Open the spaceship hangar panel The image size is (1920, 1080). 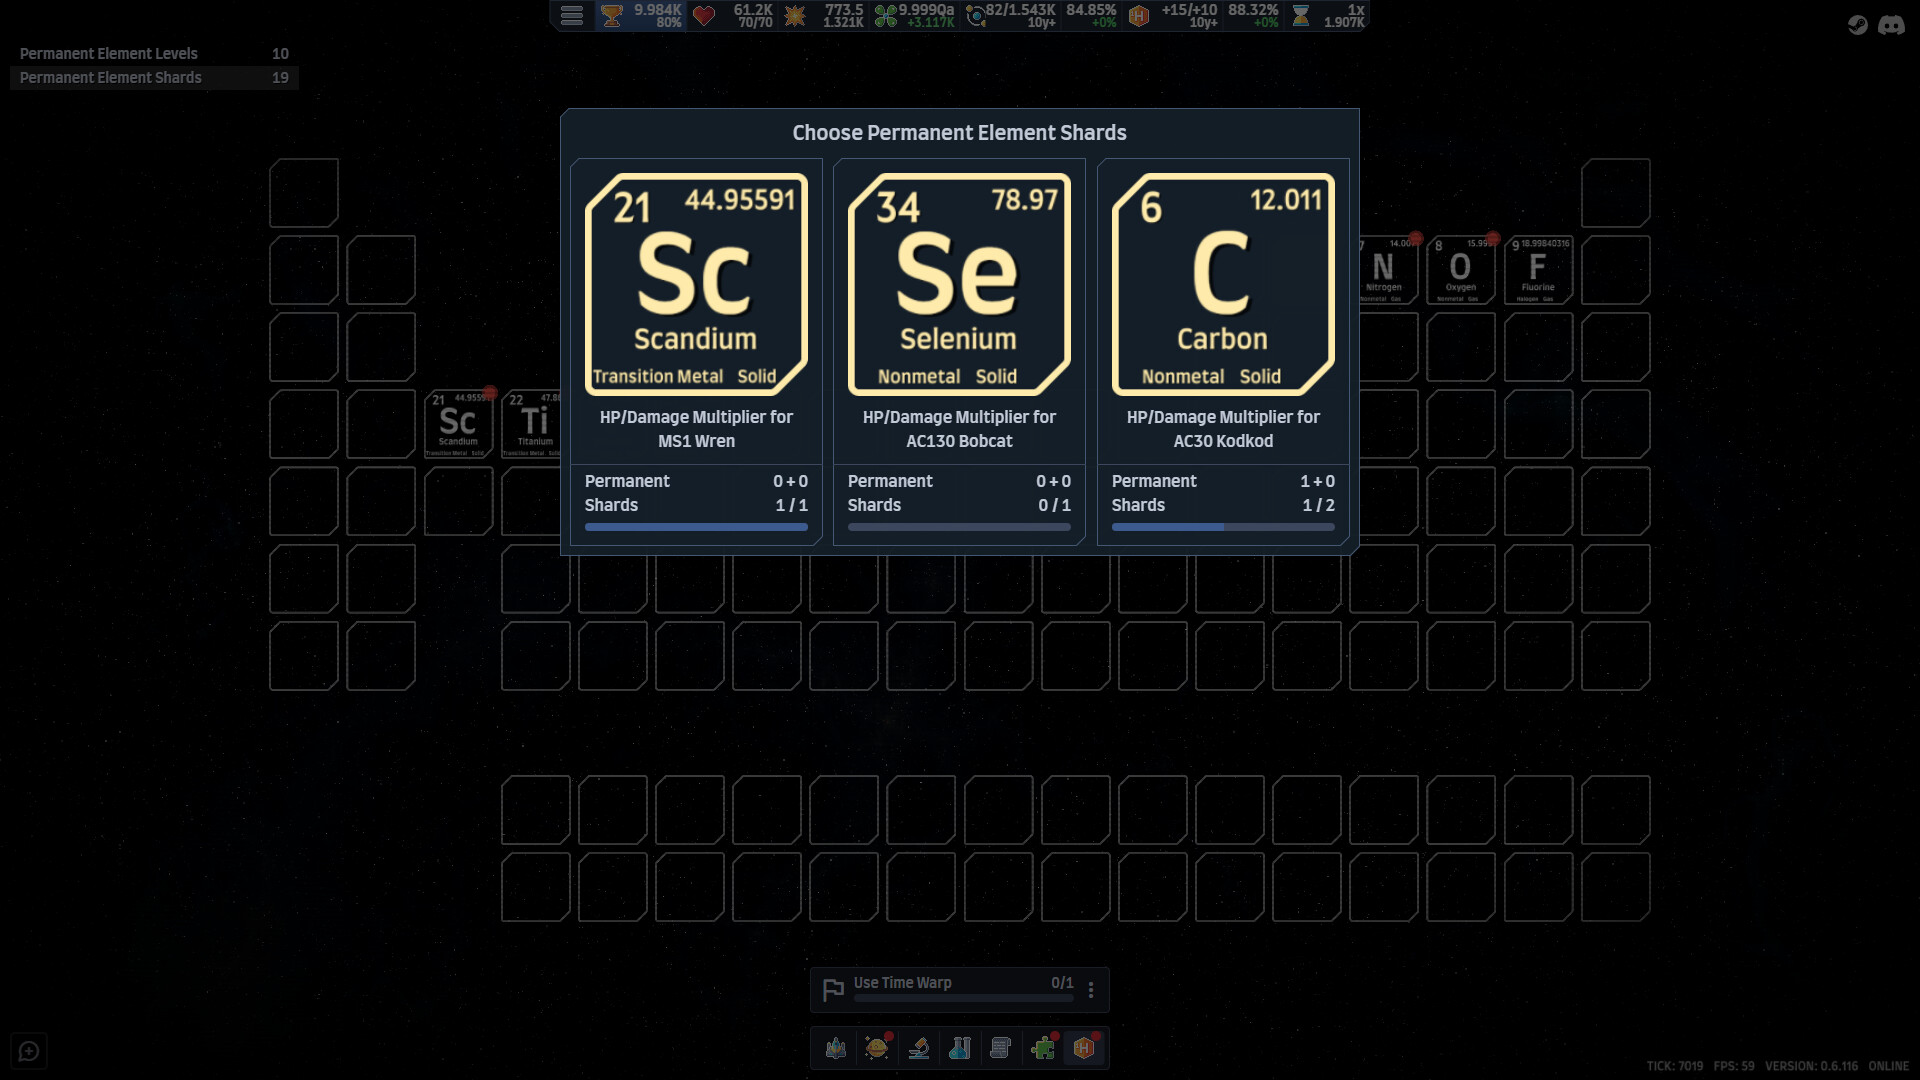(835, 1048)
